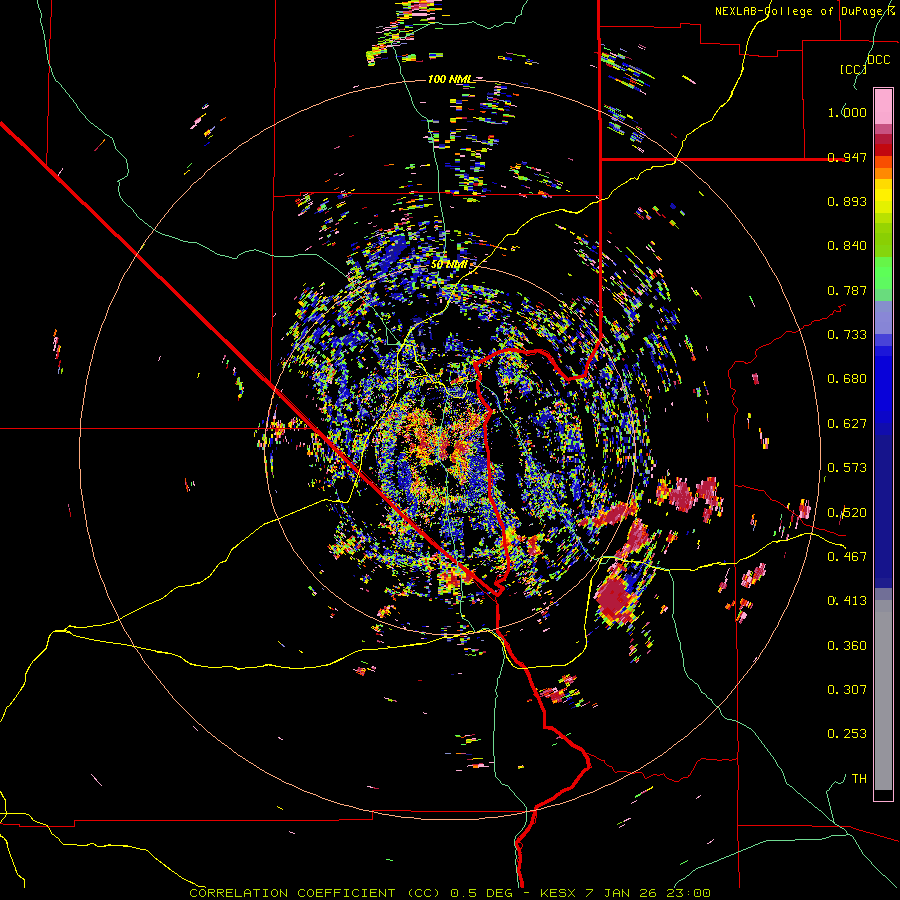Click the NEXLAB-College of DuPage credit text
900x900 pixels.
pyautogui.click(x=805, y=11)
